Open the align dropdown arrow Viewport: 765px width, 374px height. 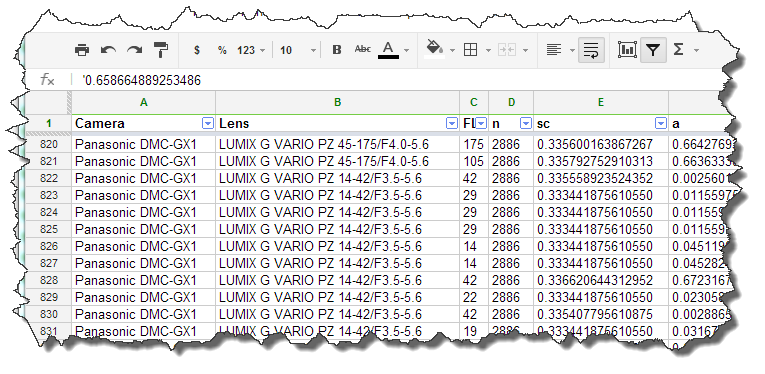[x=572, y=50]
